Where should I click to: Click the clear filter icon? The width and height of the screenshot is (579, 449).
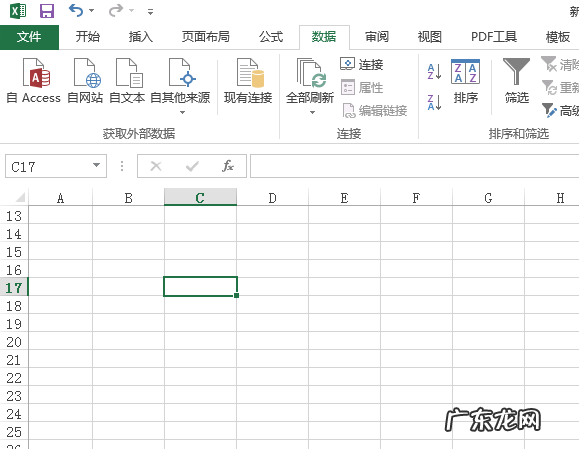coord(549,64)
